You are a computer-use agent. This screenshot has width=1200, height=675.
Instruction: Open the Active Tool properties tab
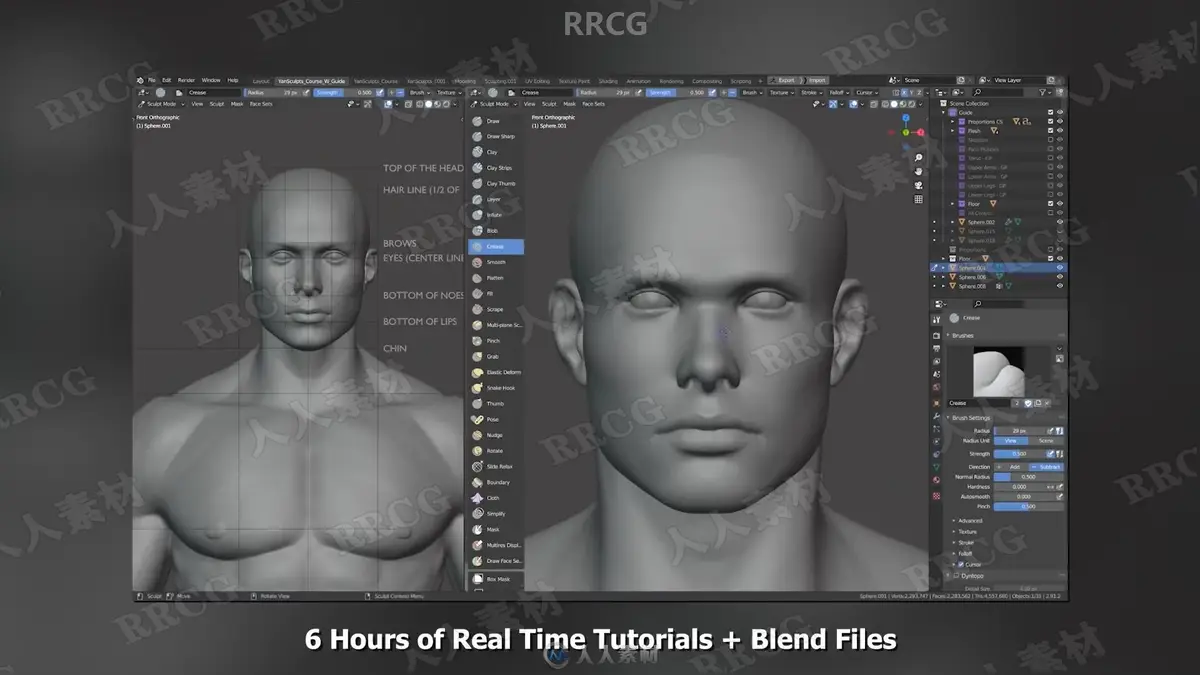tap(936, 318)
